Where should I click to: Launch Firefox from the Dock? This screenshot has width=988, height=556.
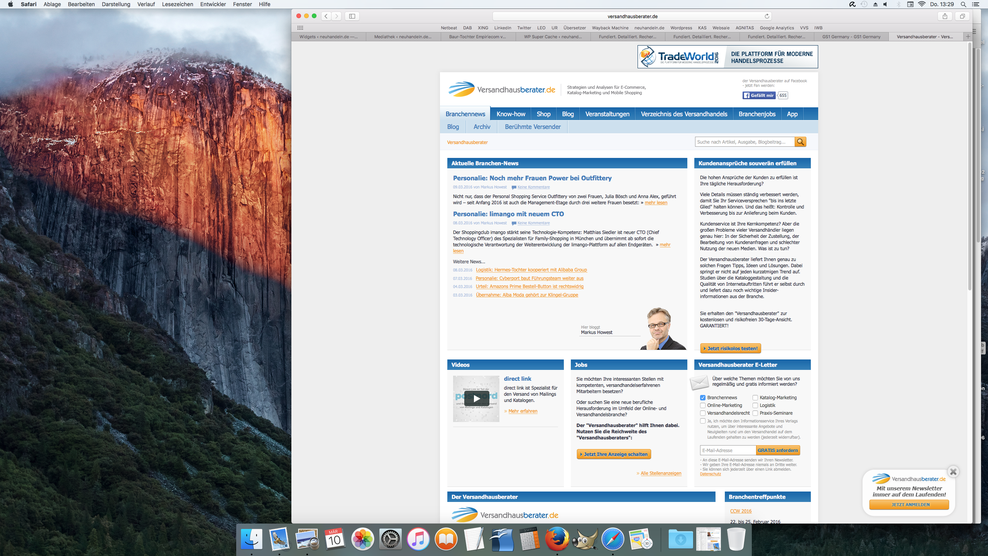(x=557, y=539)
